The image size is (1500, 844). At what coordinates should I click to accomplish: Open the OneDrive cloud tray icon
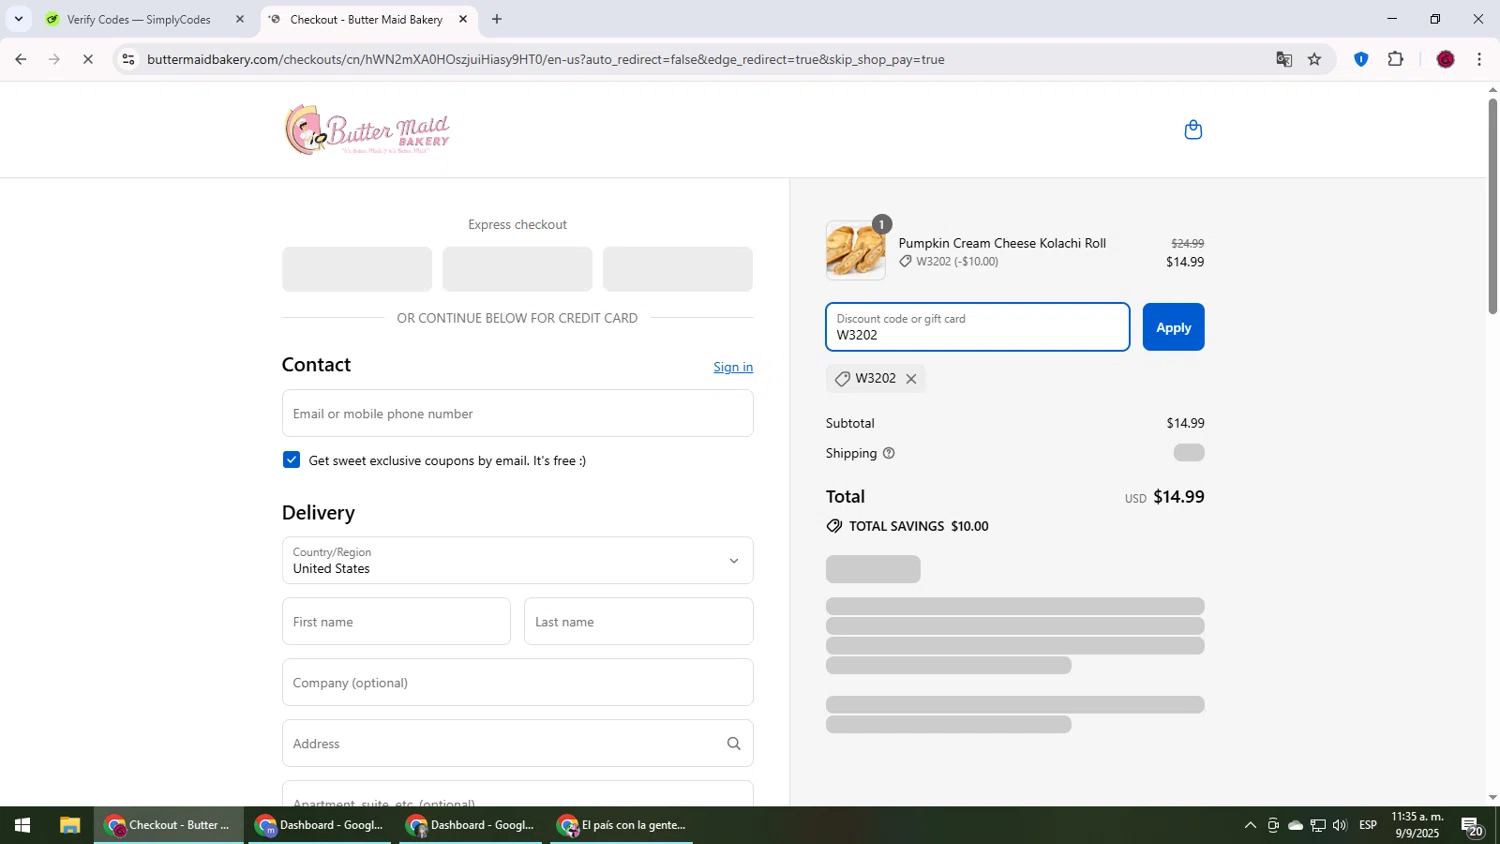coord(1295,825)
